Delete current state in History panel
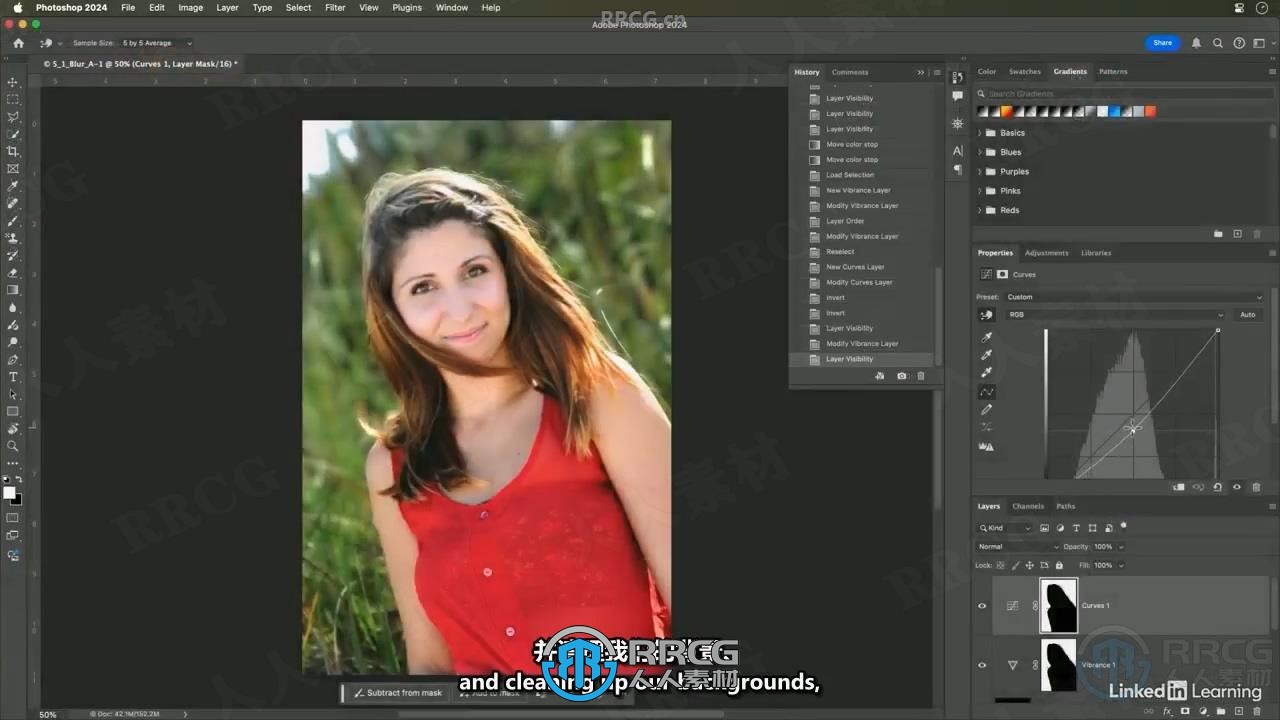 click(x=921, y=376)
